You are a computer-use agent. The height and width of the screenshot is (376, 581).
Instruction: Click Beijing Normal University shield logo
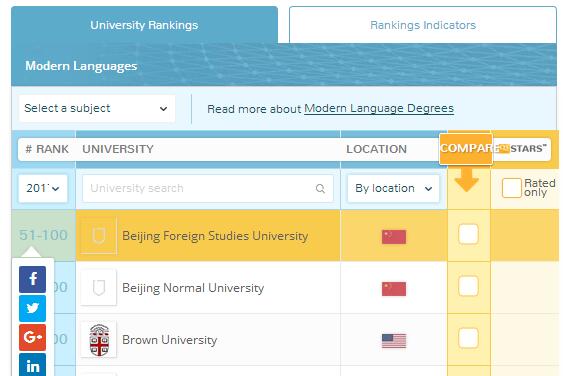click(99, 288)
